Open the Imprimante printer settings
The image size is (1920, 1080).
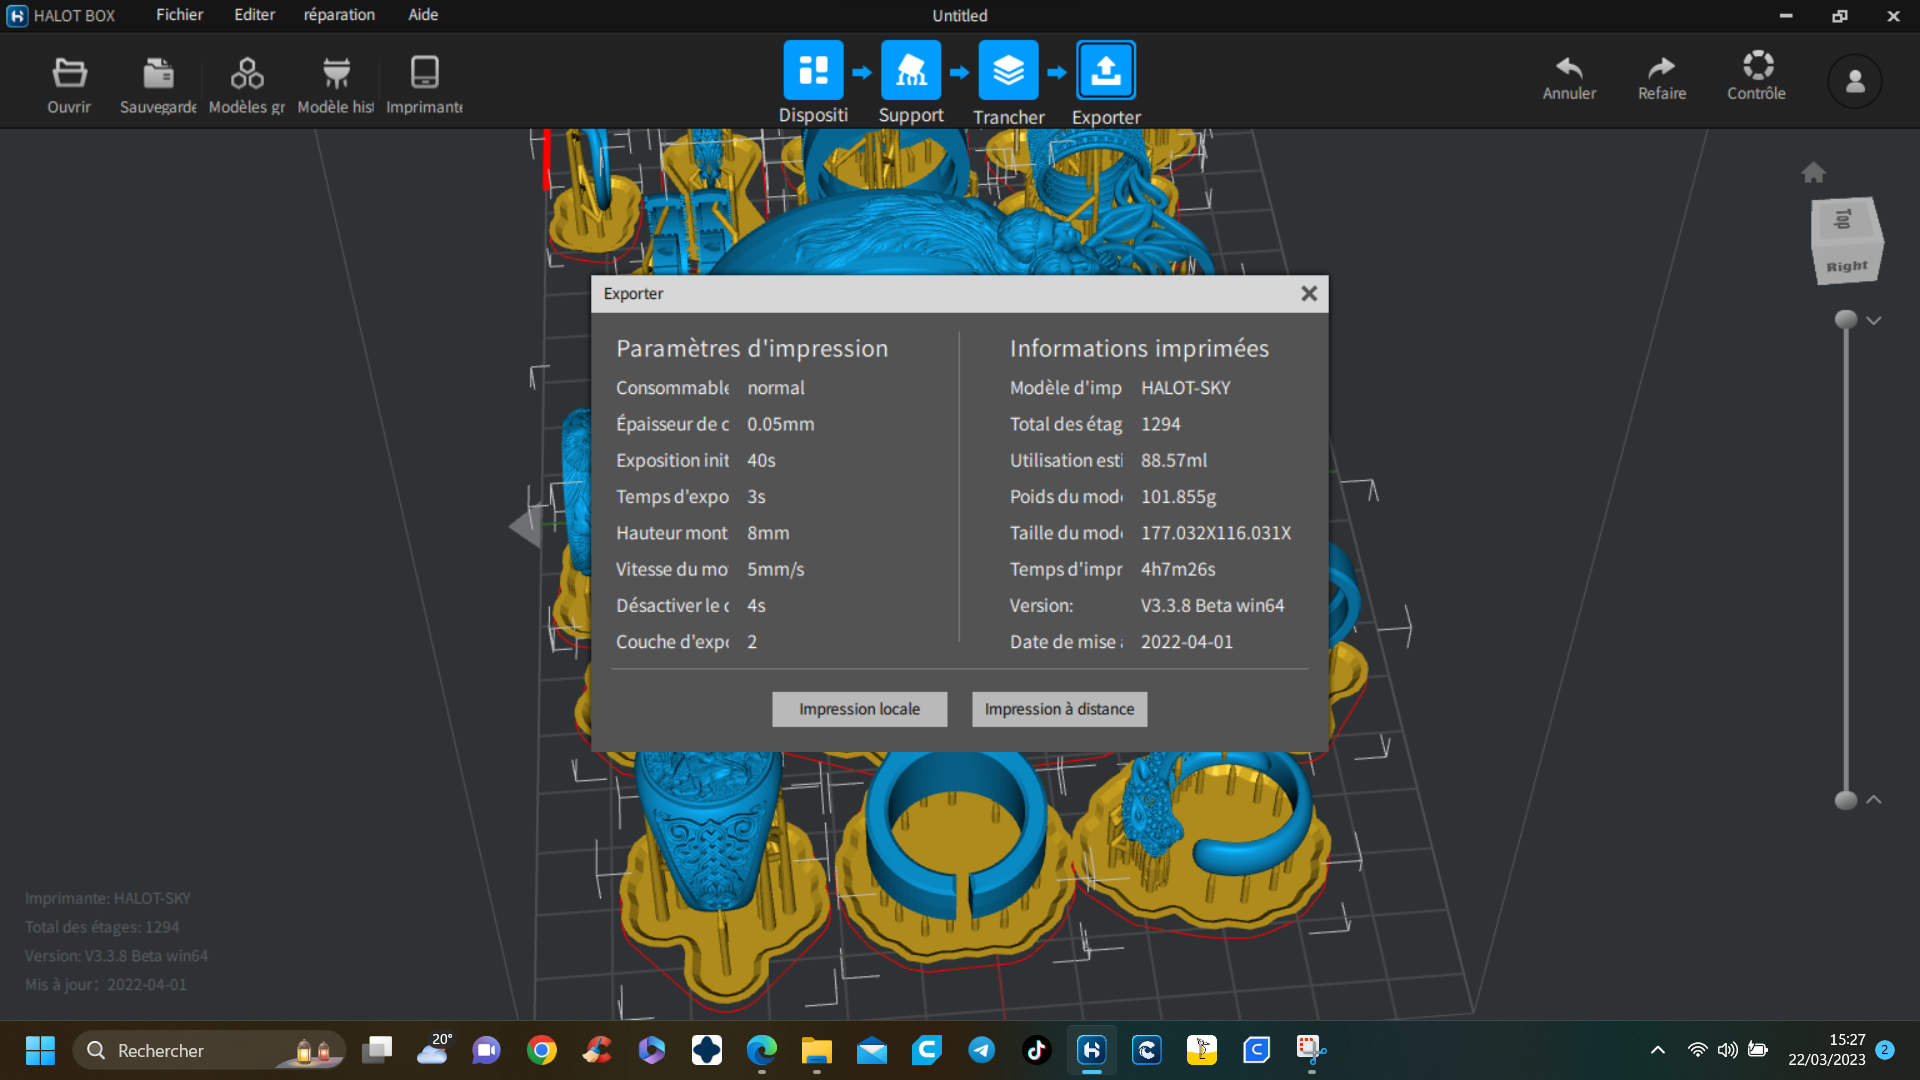(x=424, y=73)
